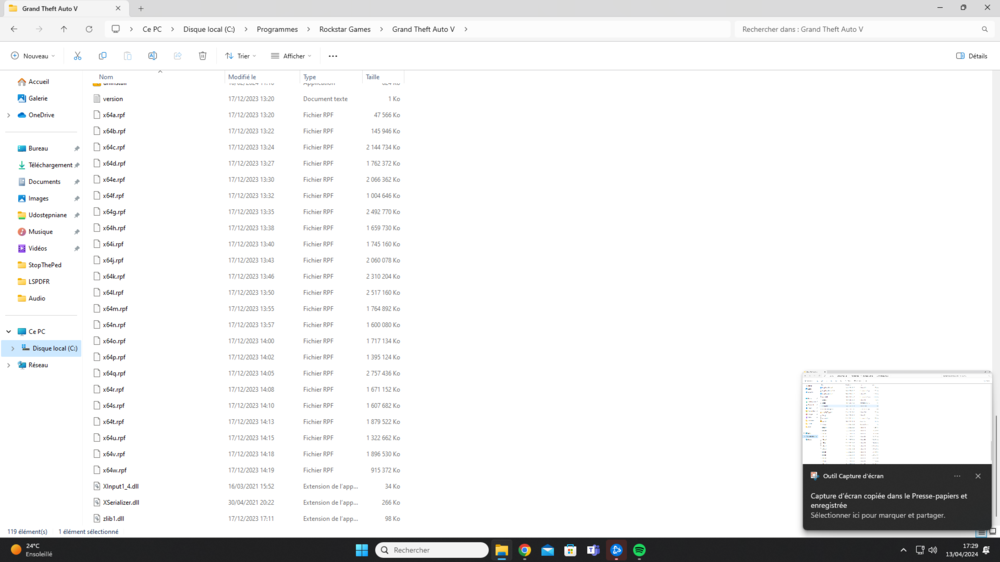The image size is (1000, 562).
Task: Collapse the Ce PC tree node
Action: (x=9, y=332)
